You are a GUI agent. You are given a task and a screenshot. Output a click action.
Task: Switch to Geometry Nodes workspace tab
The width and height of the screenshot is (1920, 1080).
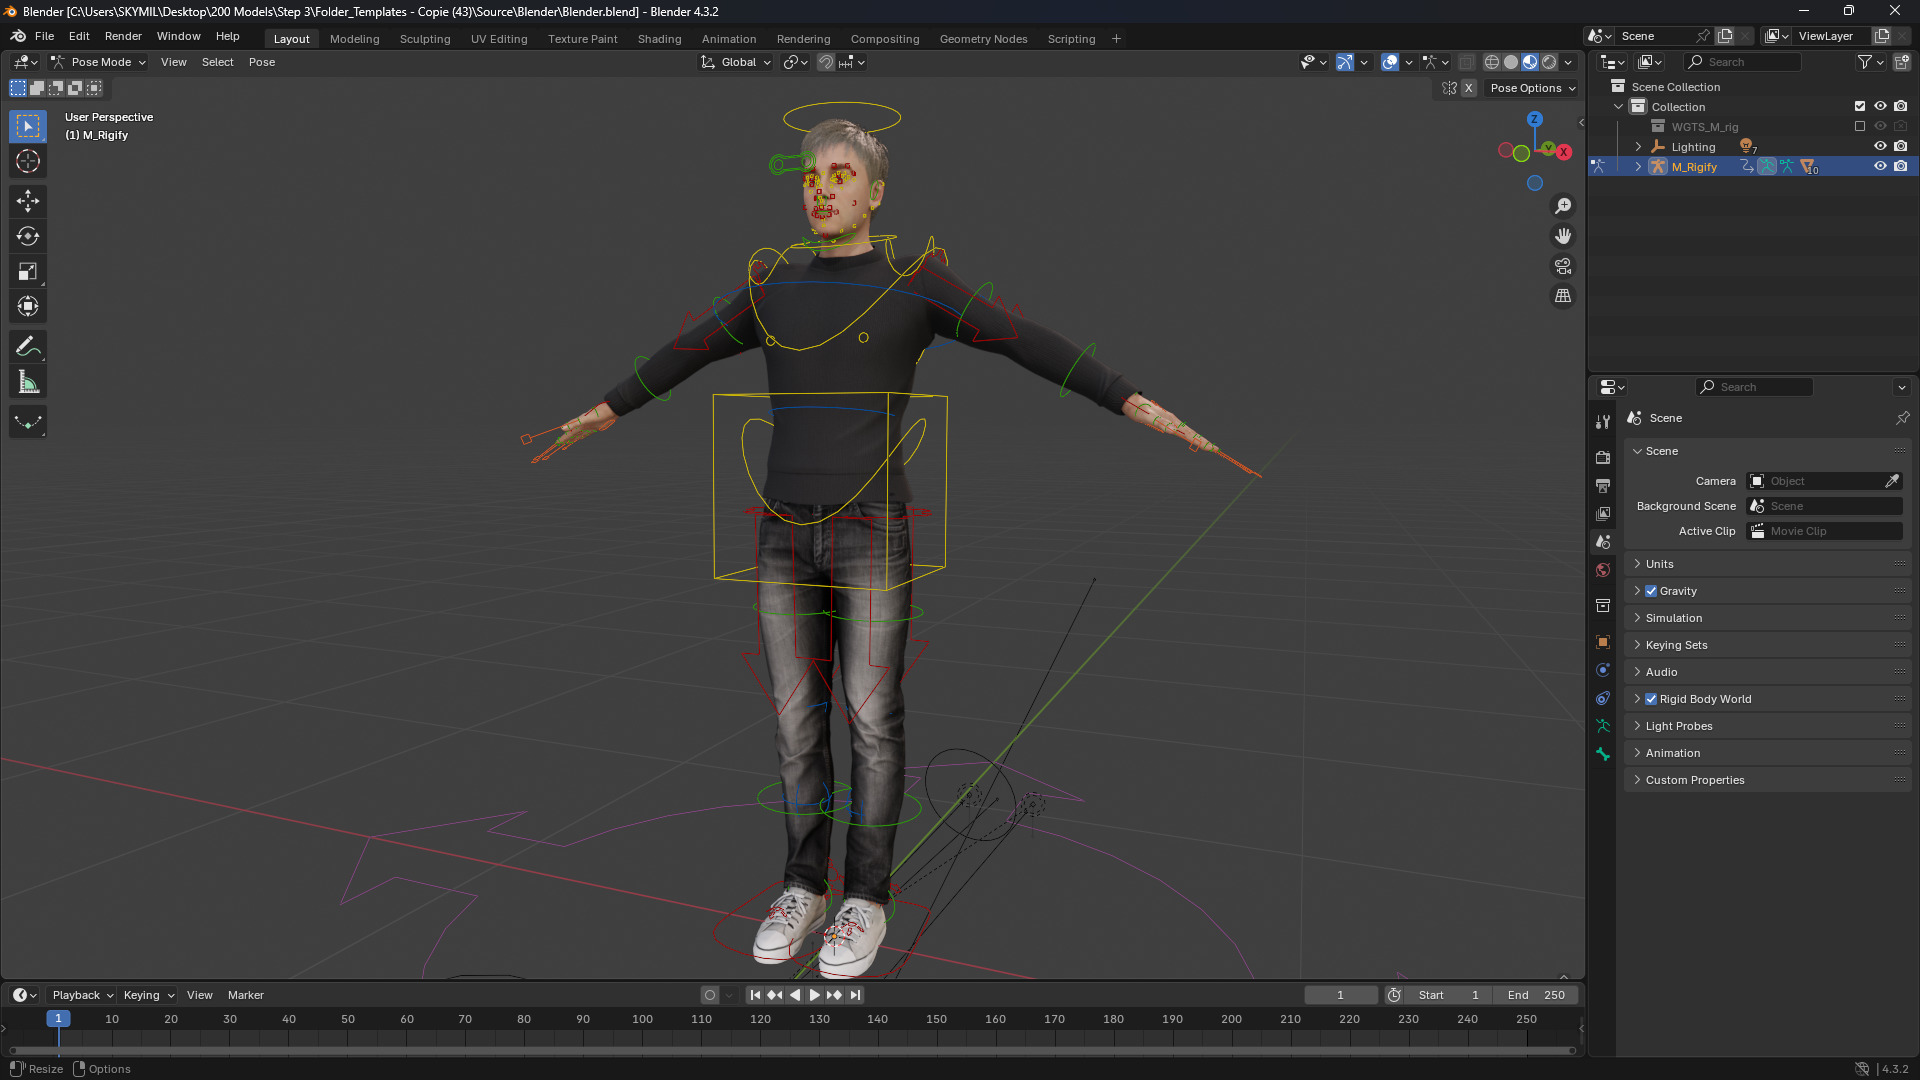click(983, 39)
